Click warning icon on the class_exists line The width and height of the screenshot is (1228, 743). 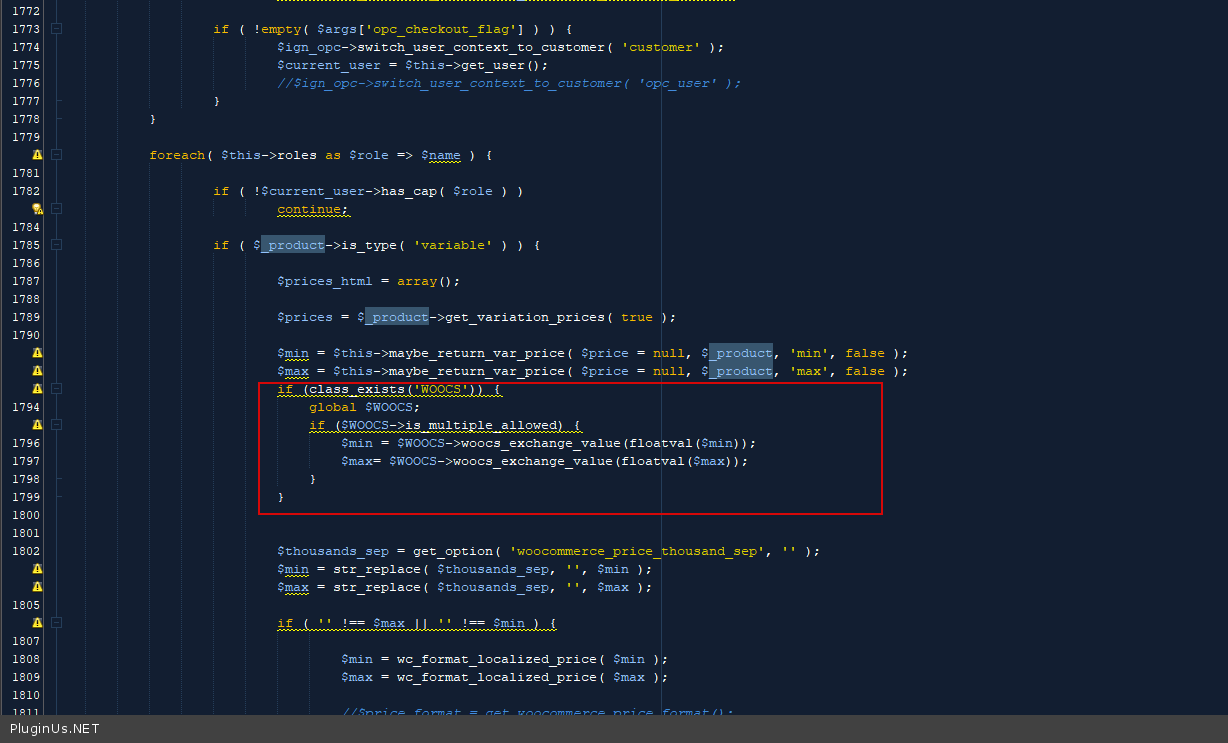(37, 389)
